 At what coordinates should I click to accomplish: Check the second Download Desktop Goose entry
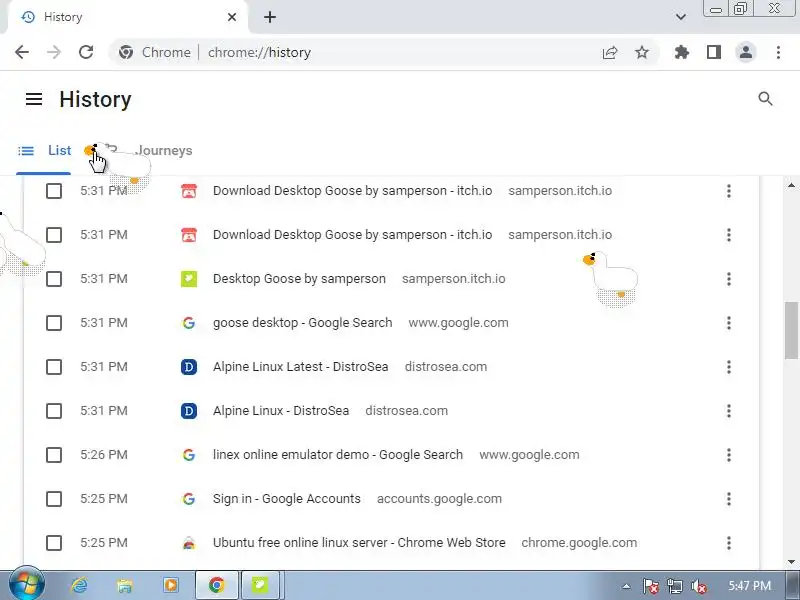54,235
